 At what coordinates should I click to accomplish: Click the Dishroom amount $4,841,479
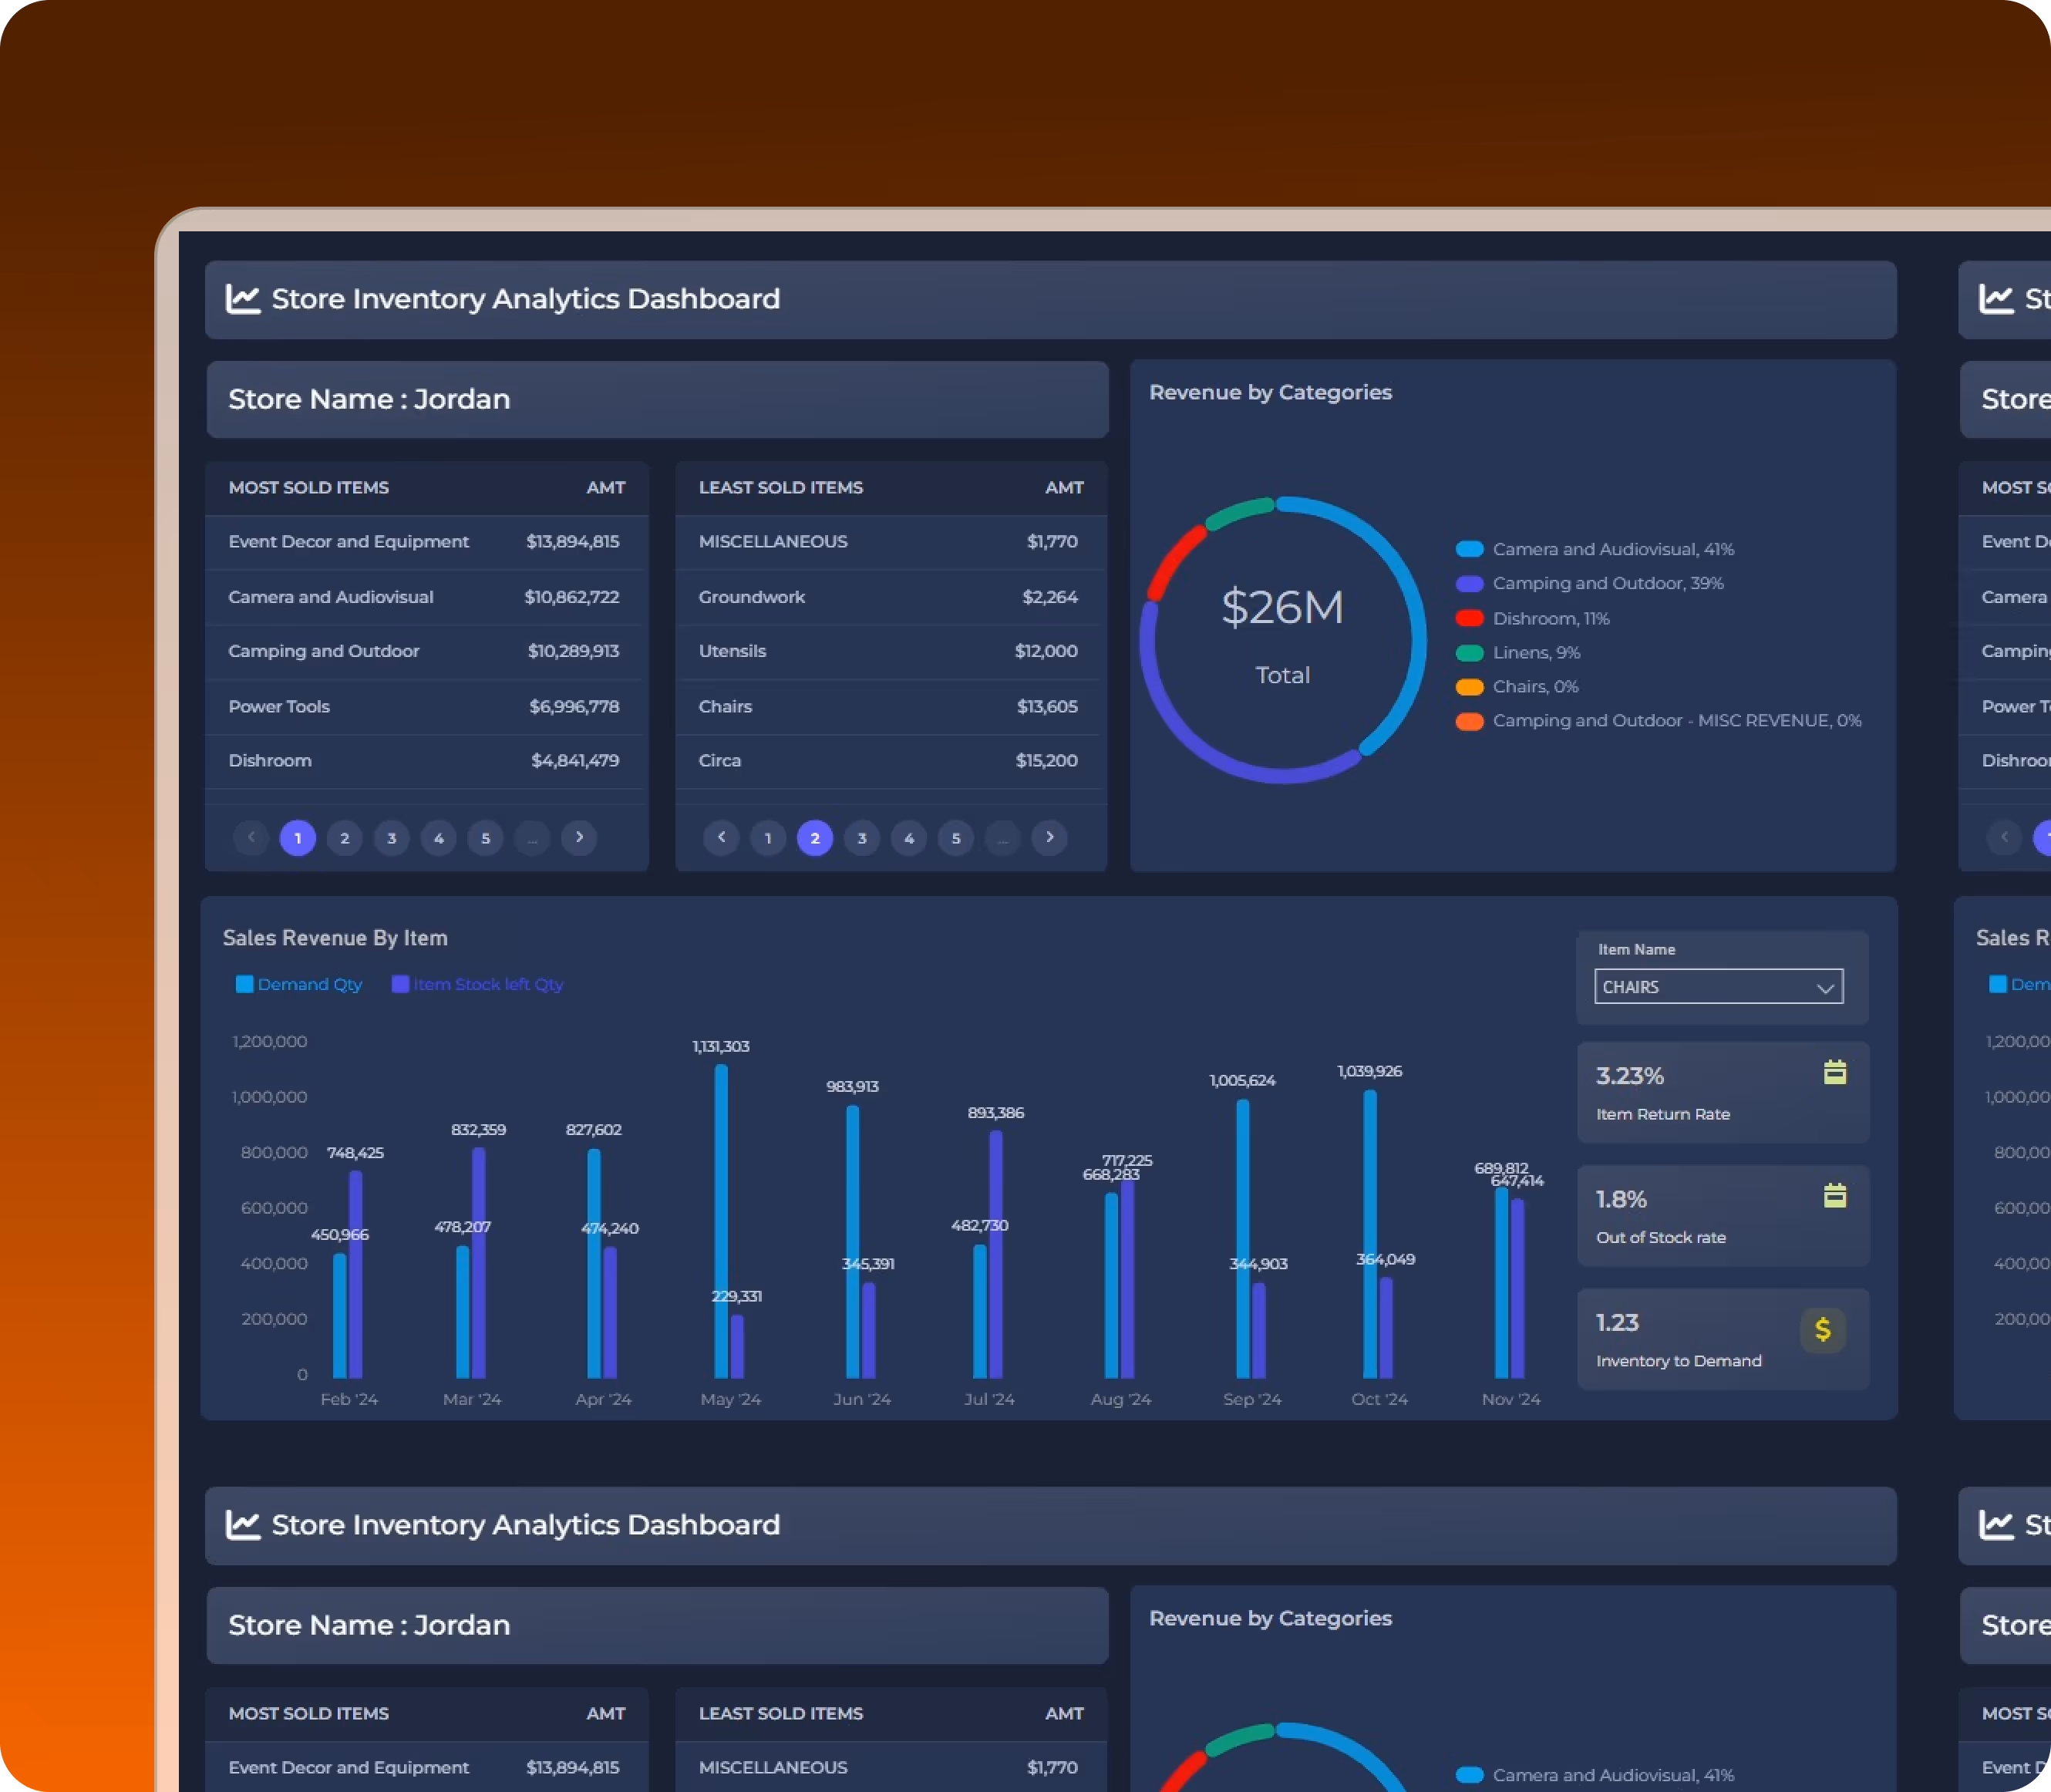[575, 760]
